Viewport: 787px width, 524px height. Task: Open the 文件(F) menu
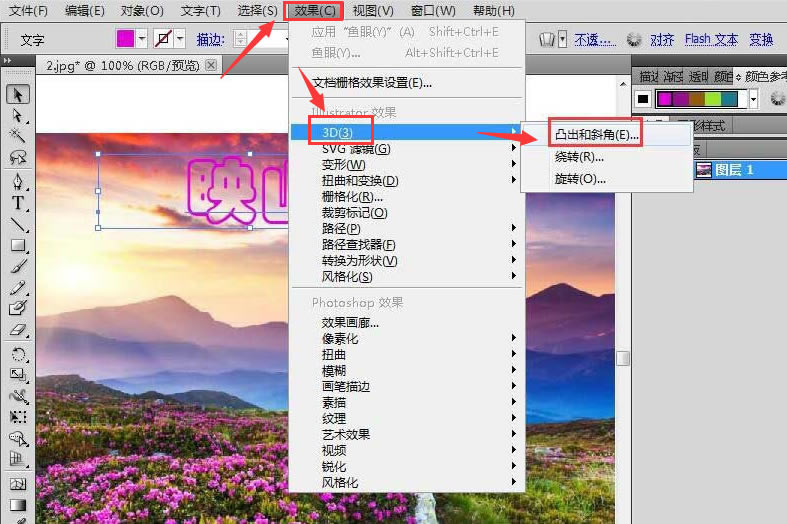[28, 11]
